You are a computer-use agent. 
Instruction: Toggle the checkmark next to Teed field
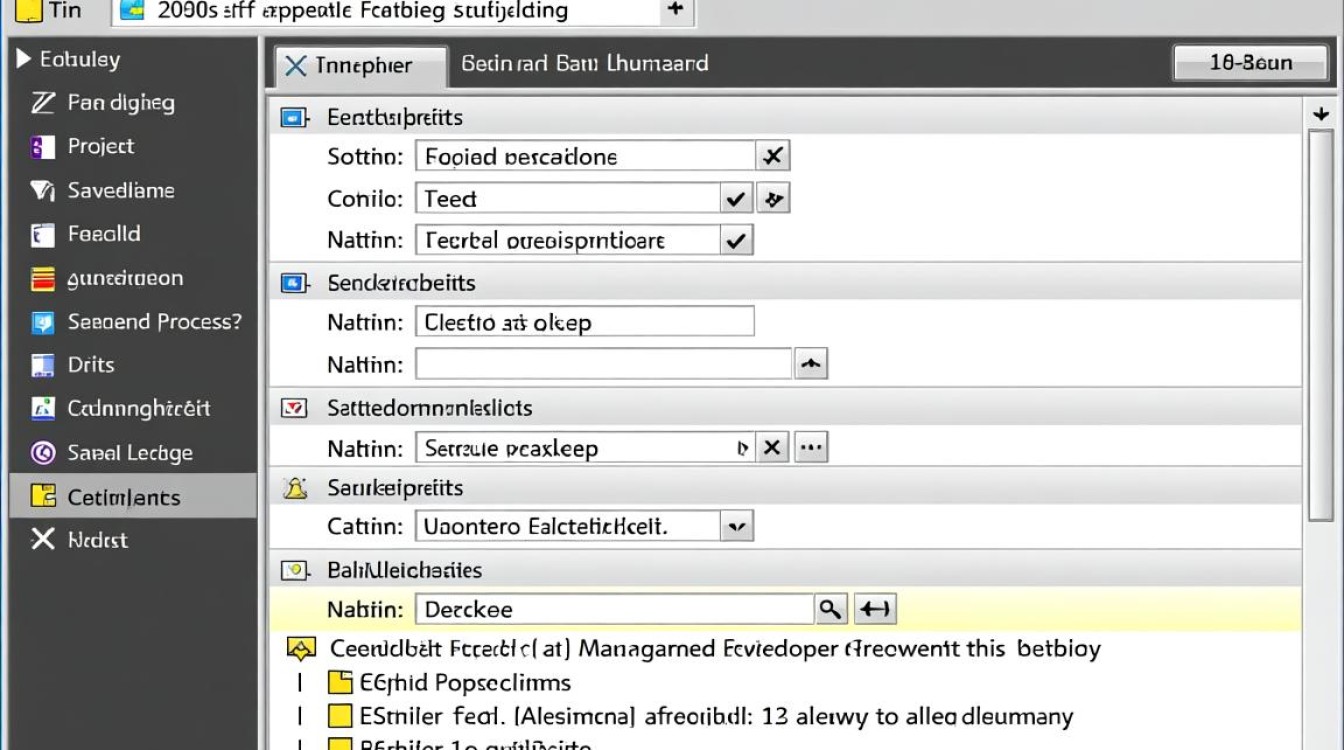coord(736,199)
